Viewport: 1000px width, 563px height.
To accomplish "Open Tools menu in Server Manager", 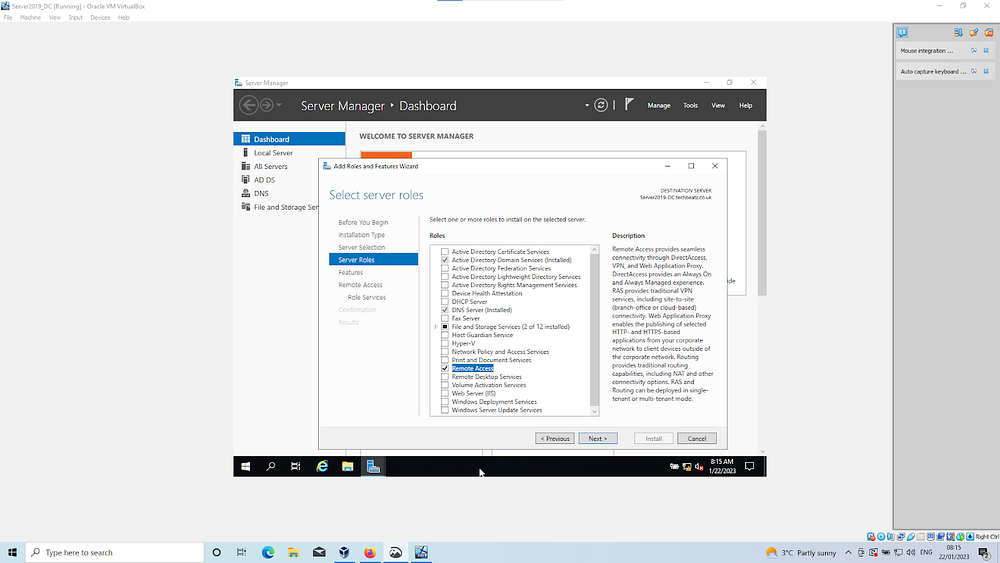I will pyautogui.click(x=690, y=105).
